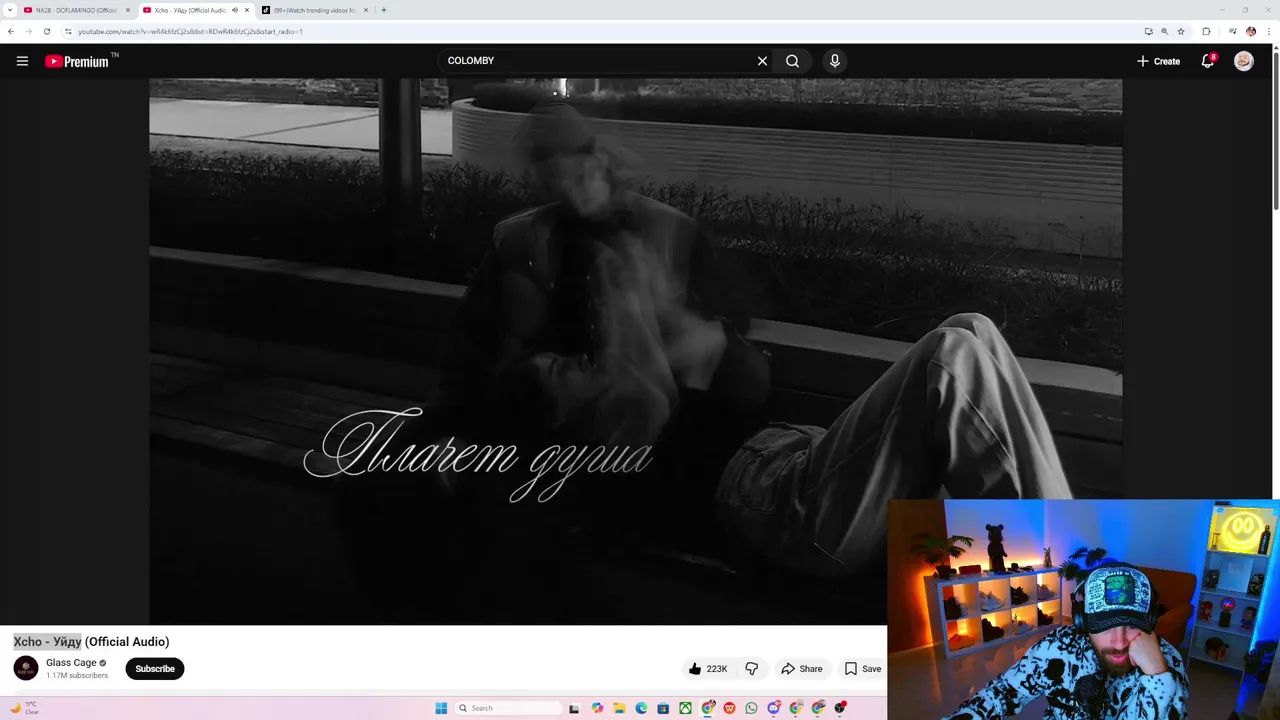The width and height of the screenshot is (1280, 720).
Task: Open the tab search dropdown arrow
Action: tap(9, 10)
